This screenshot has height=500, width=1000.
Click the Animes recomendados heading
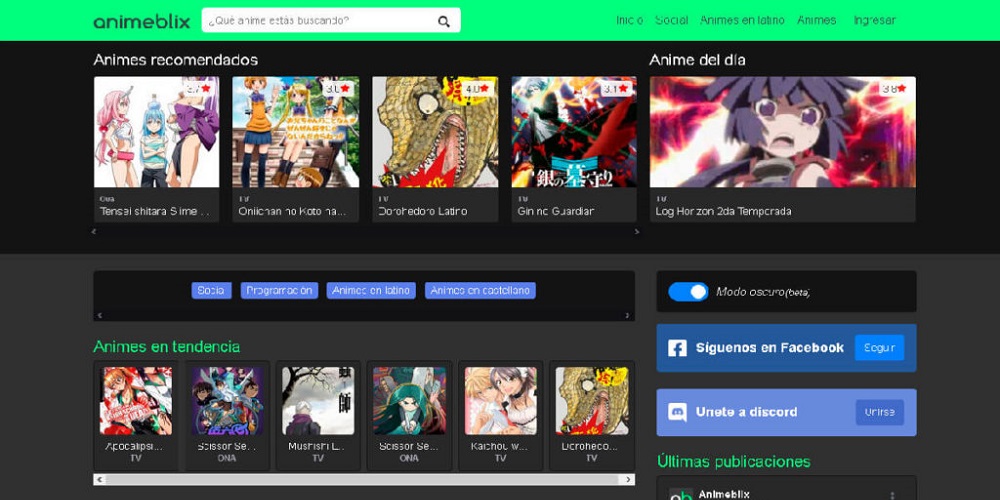[x=175, y=60]
